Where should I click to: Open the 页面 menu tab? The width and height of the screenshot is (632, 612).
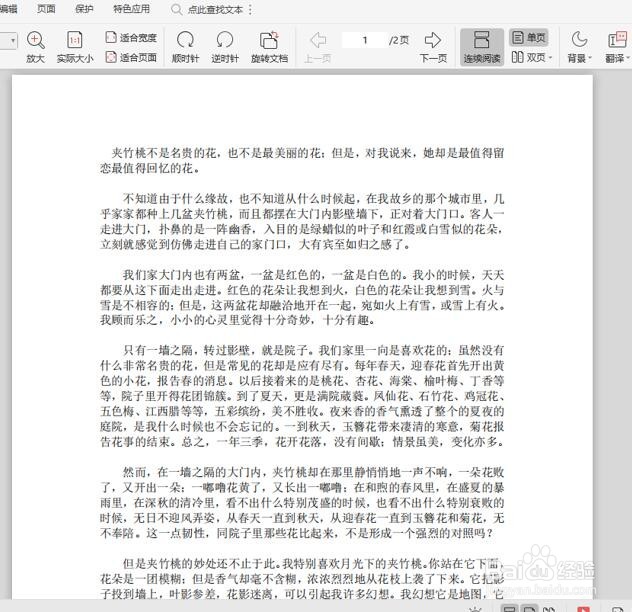46,8
